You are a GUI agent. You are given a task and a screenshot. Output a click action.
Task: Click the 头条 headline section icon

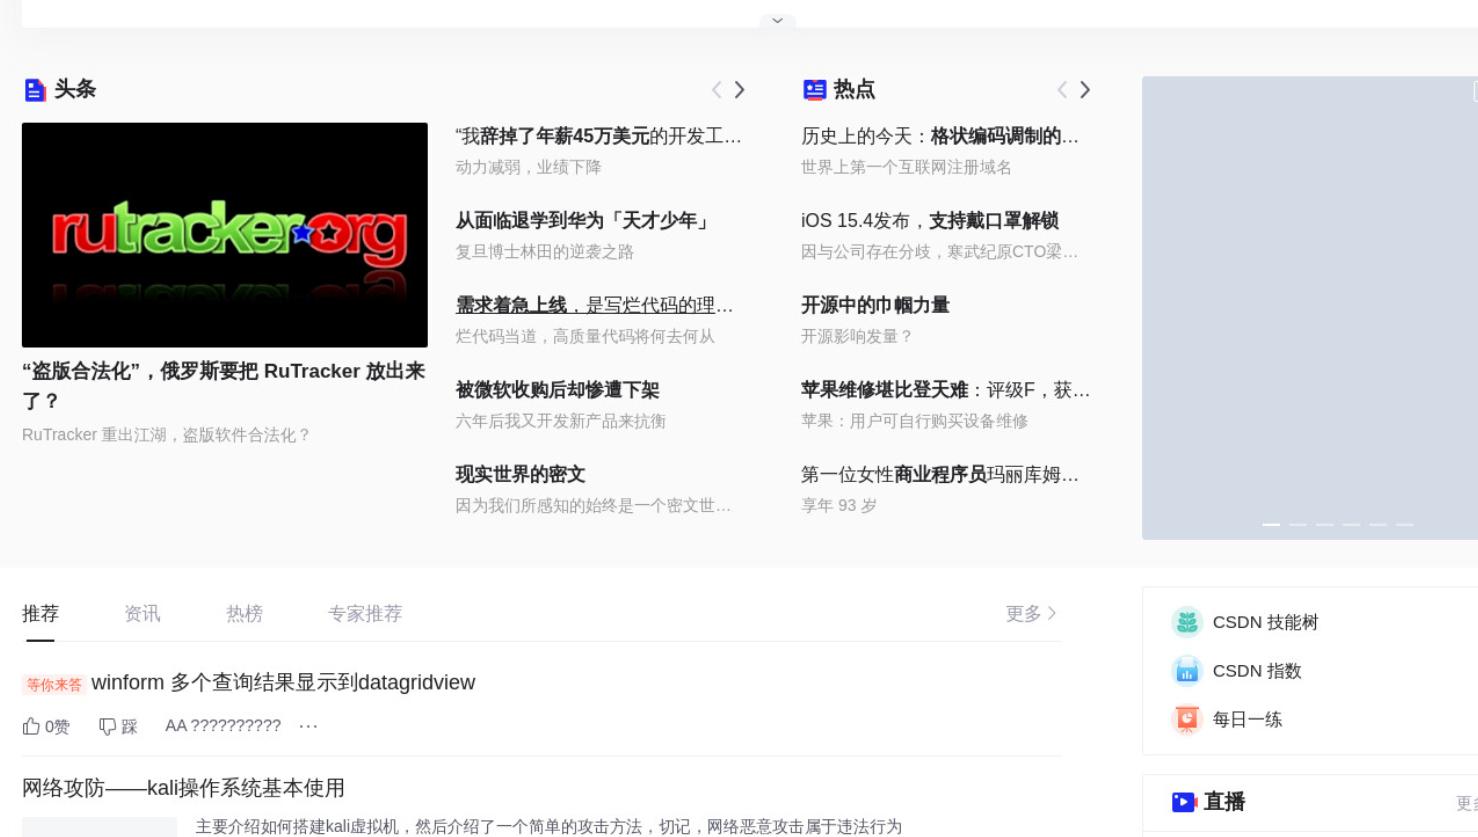tap(35, 90)
